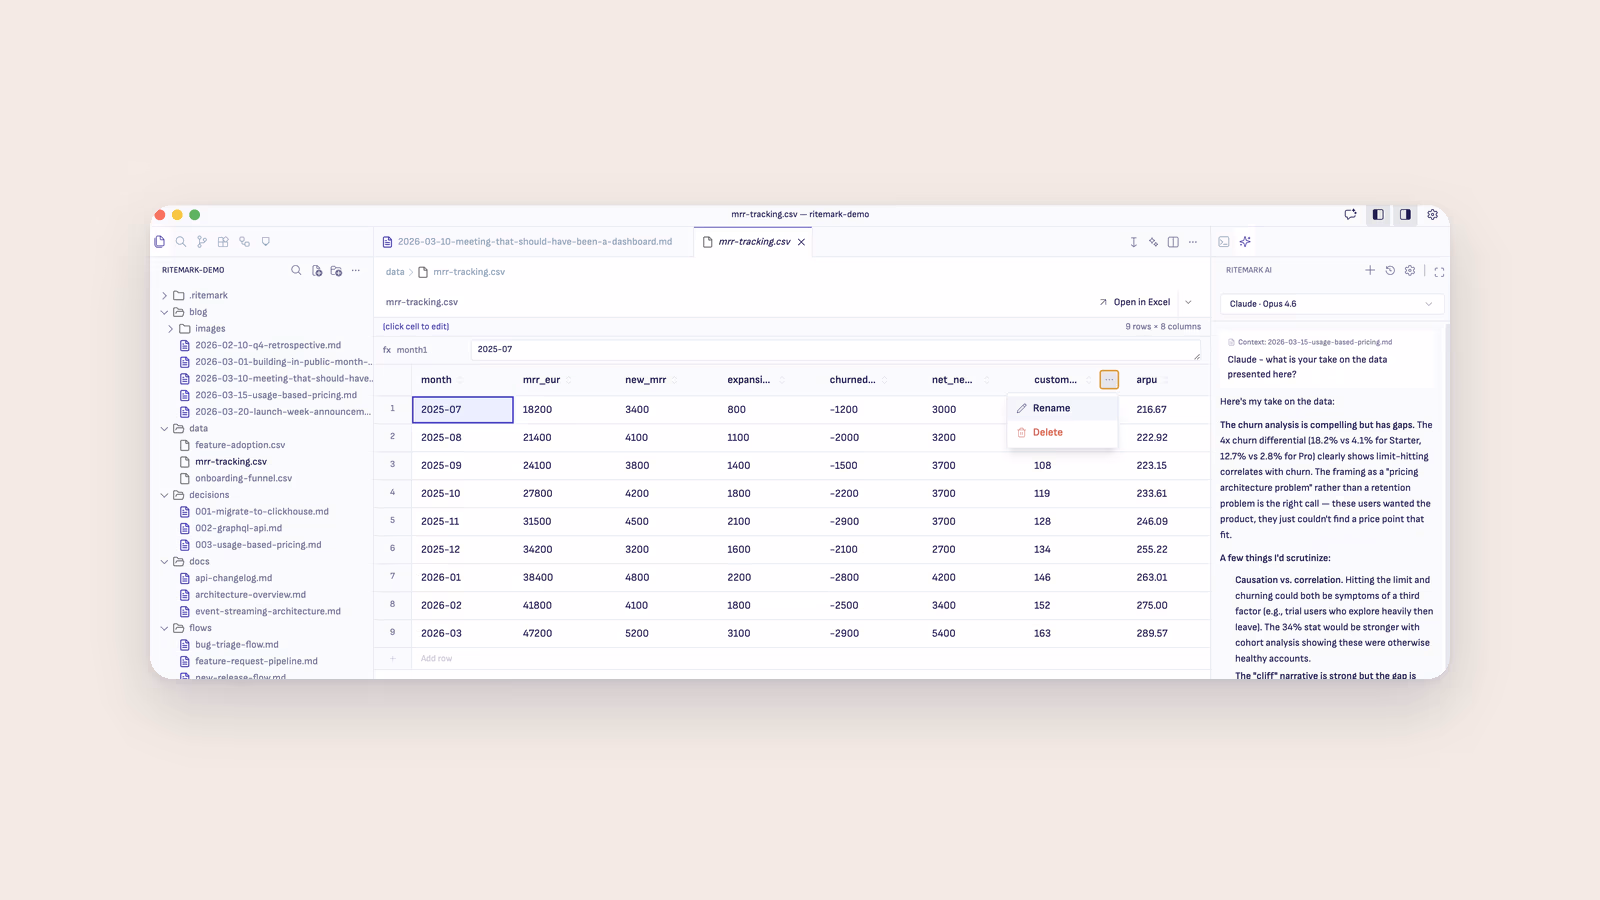Screen dimensions: 1600x900
Task: Split the editor with the split icon
Action: pos(1173,242)
